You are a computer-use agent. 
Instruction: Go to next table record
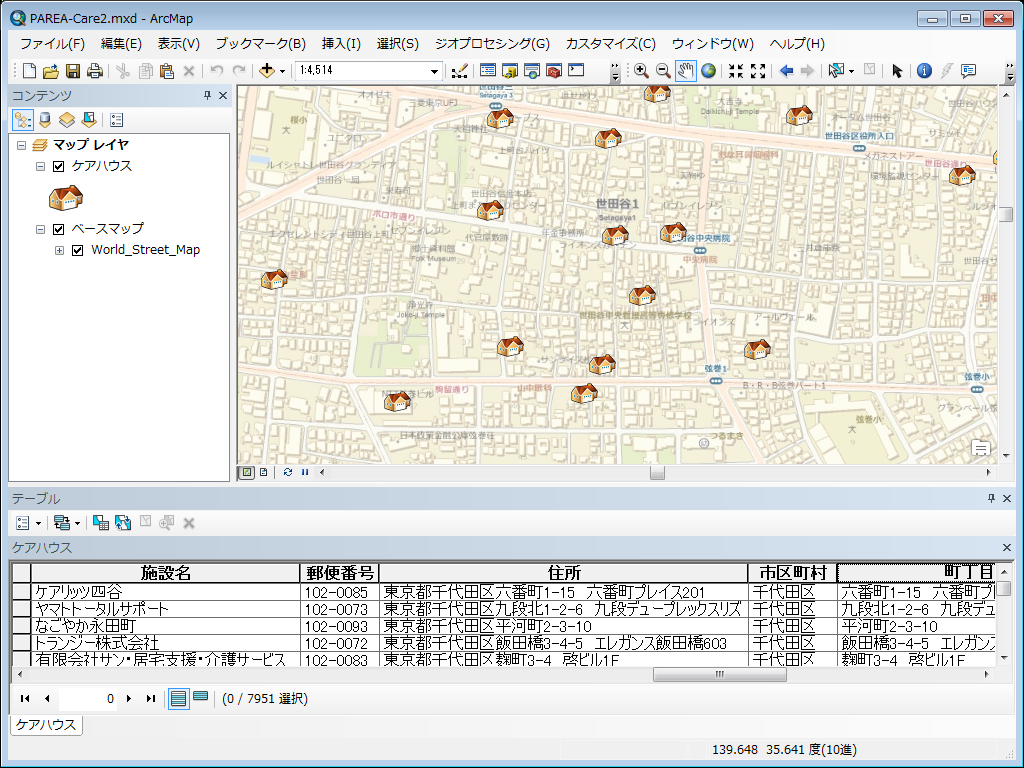(129, 699)
